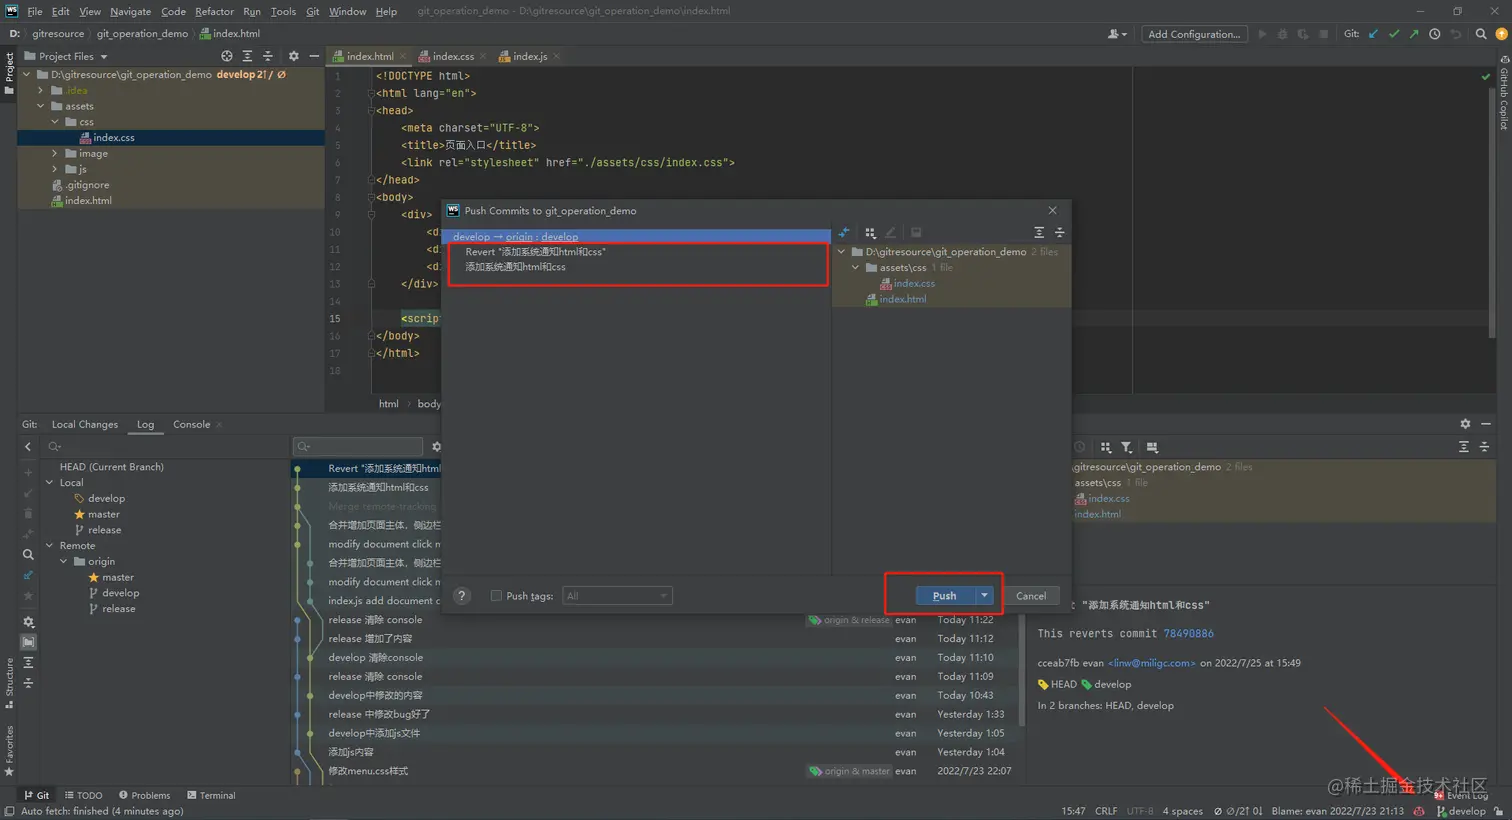Expand all files in Push dialog tree
Image resolution: width=1512 pixels, height=820 pixels.
(x=1039, y=232)
